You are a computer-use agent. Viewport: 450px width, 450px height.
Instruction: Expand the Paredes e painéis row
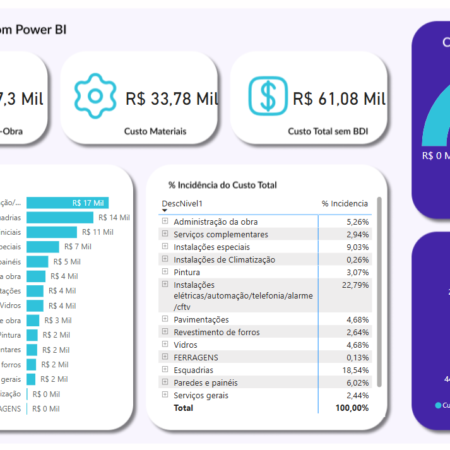click(165, 382)
